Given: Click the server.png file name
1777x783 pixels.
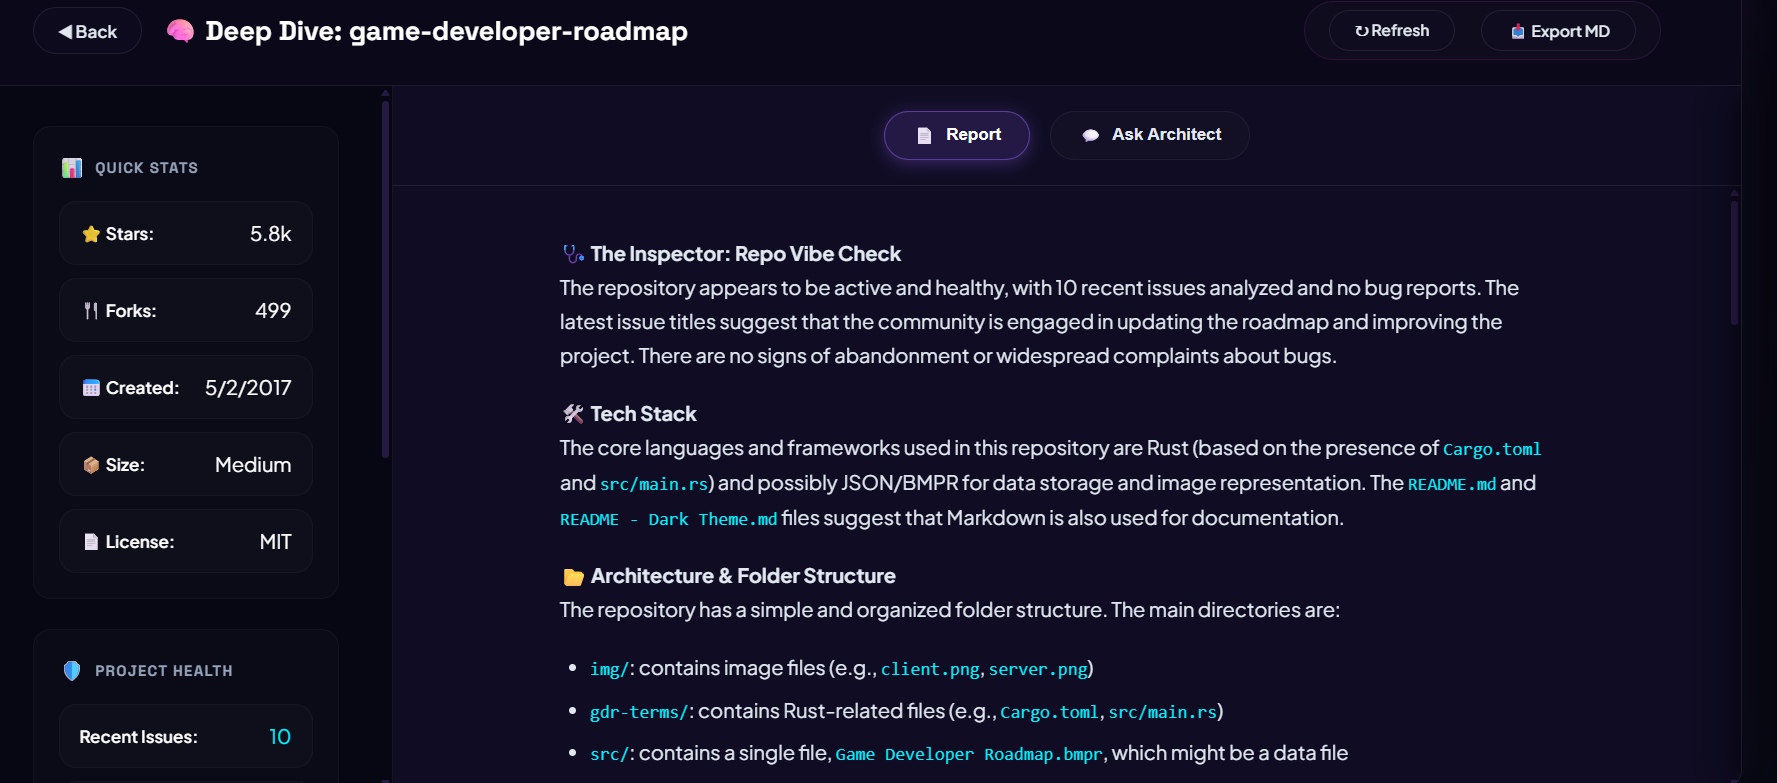Looking at the screenshot, I should pyautogui.click(x=1038, y=669).
